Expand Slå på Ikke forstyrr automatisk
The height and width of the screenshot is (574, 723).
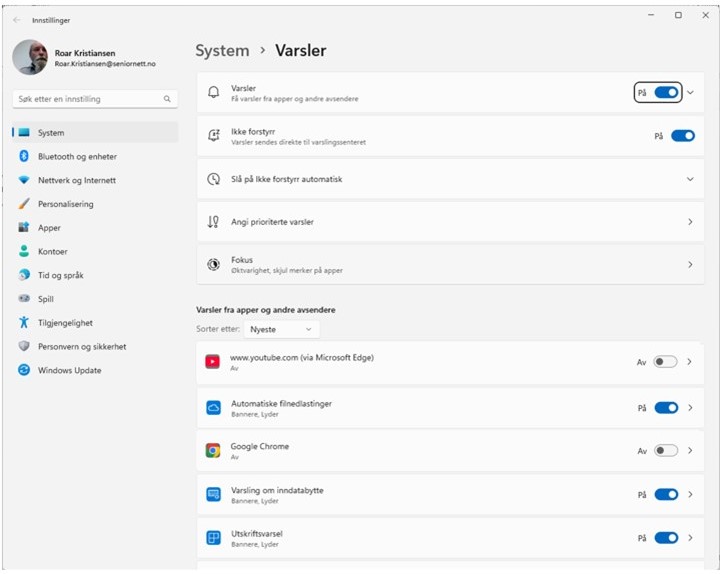pyautogui.click(x=689, y=179)
